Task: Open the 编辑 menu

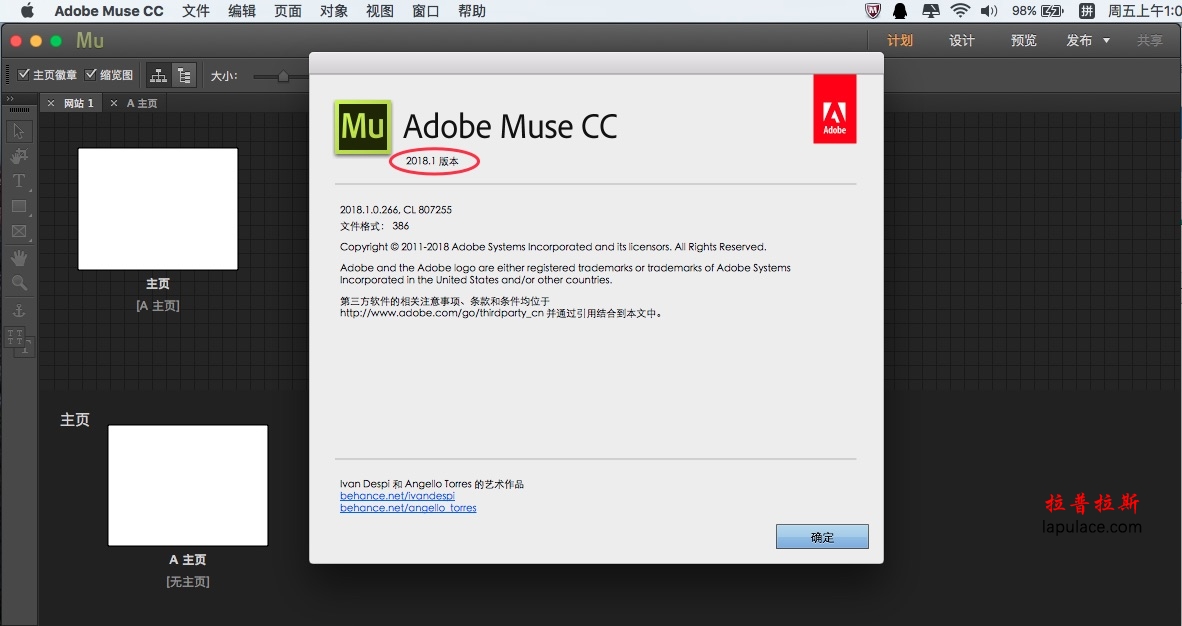Action: click(242, 11)
